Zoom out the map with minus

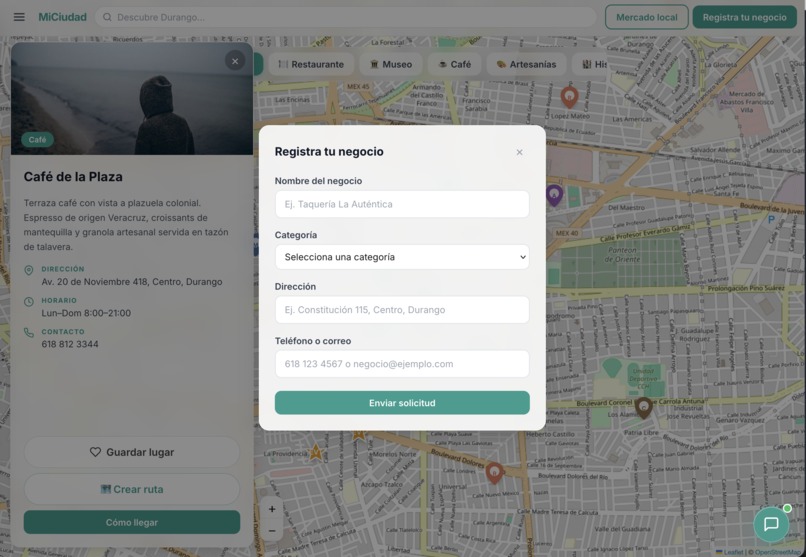coord(272,531)
